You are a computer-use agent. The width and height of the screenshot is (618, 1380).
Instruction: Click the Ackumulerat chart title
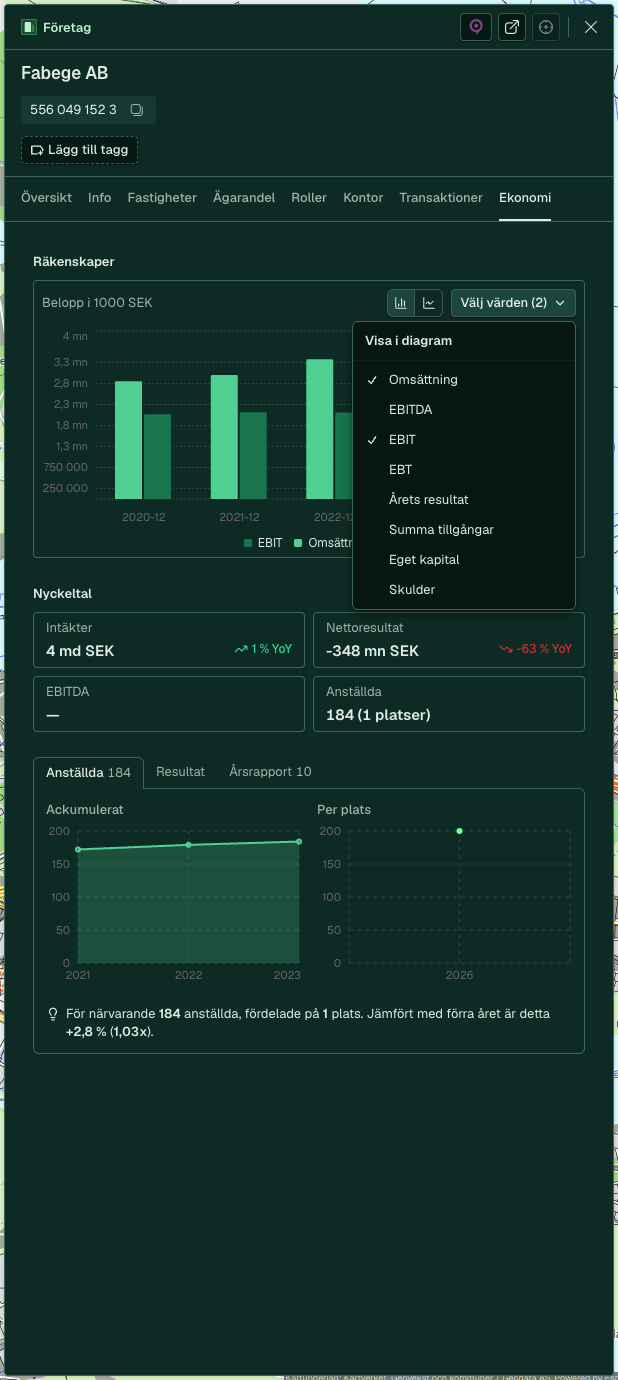[x=85, y=810]
